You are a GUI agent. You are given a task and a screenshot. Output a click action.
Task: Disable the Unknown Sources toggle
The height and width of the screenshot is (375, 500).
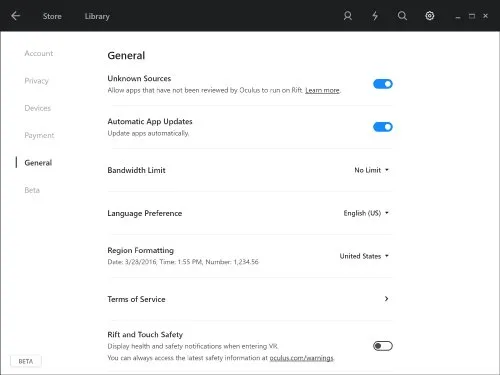pos(383,84)
